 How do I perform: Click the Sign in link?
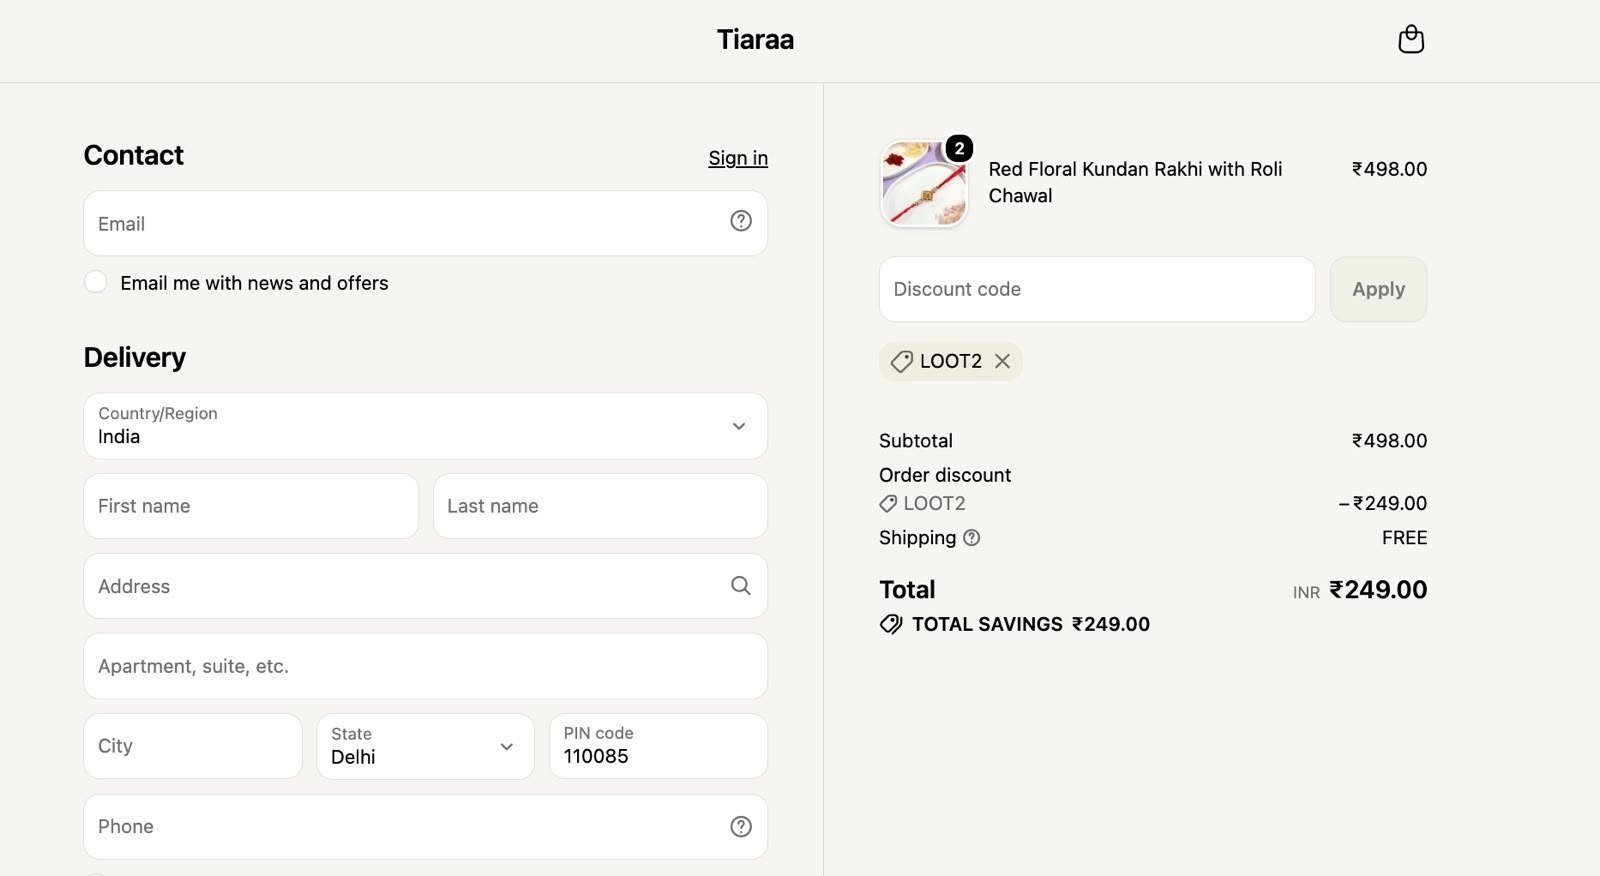[738, 158]
